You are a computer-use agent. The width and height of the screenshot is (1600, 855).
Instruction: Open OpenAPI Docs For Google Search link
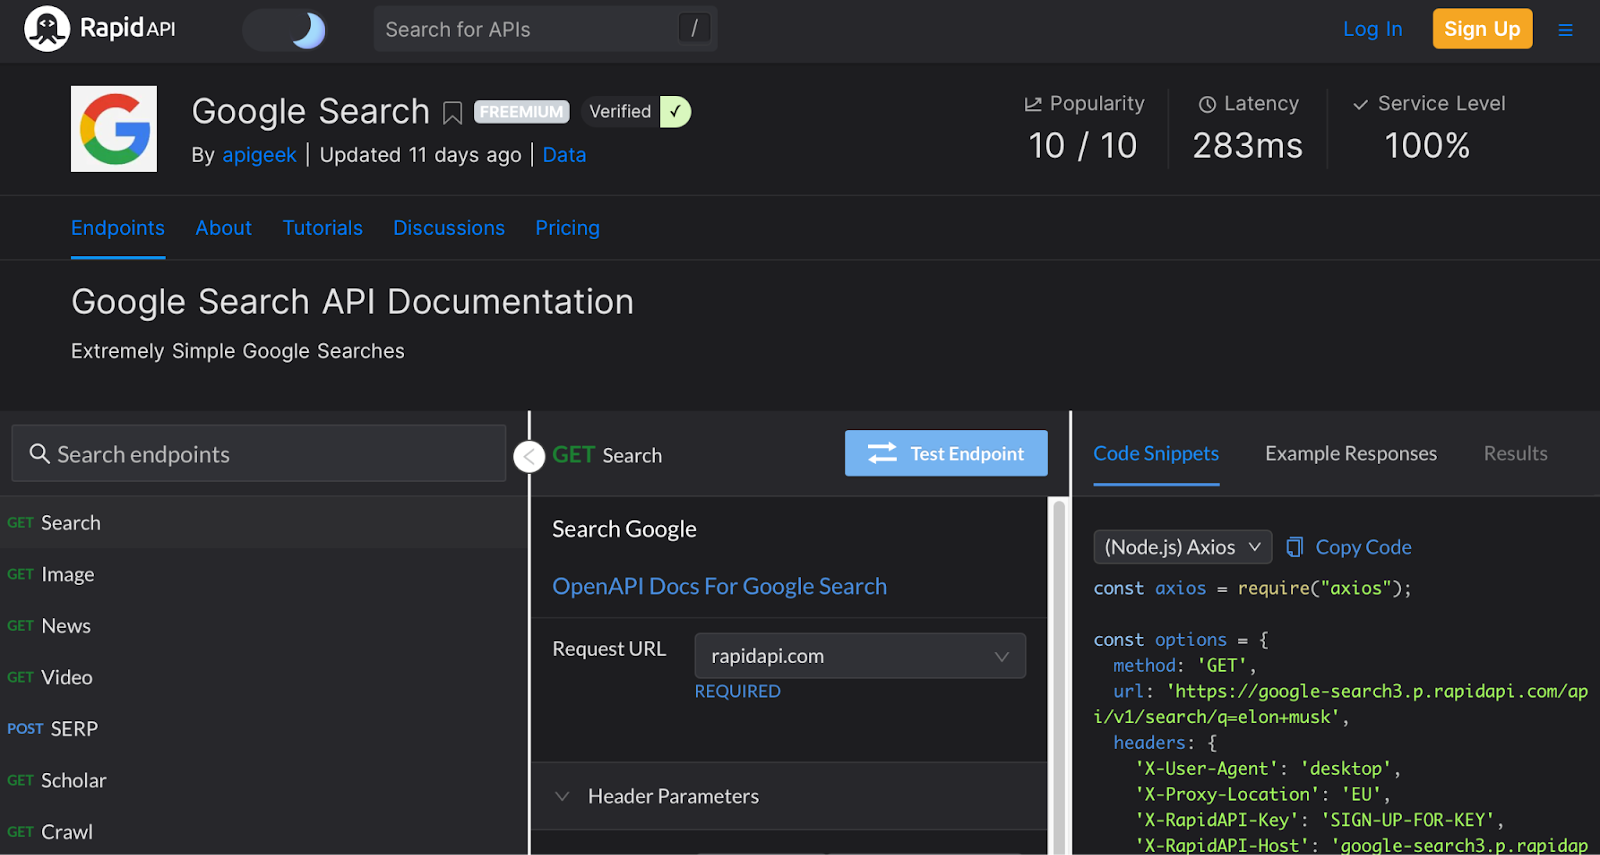(x=719, y=586)
